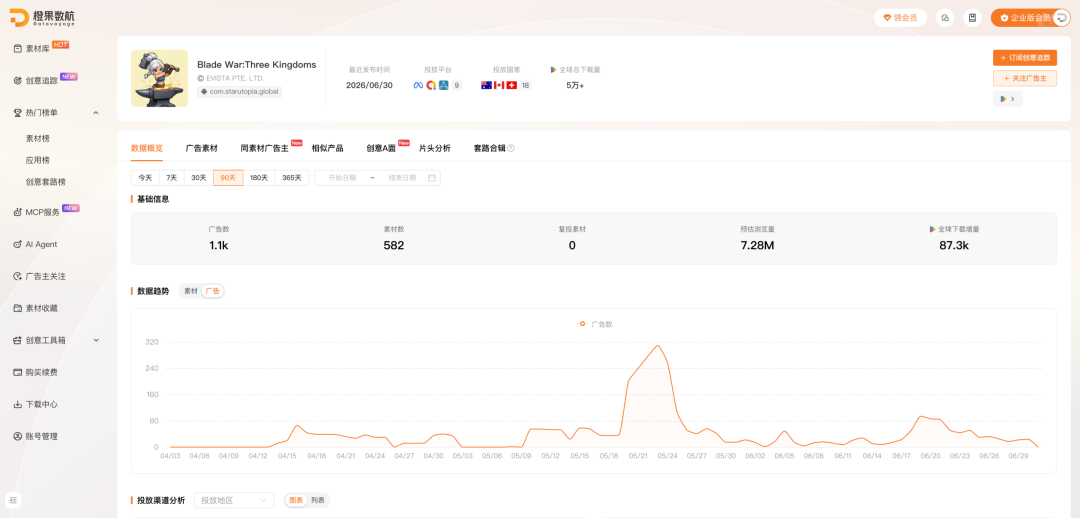The width and height of the screenshot is (1080, 518).
Task: Switch to the 相似产品 tab
Action: pos(327,148)
